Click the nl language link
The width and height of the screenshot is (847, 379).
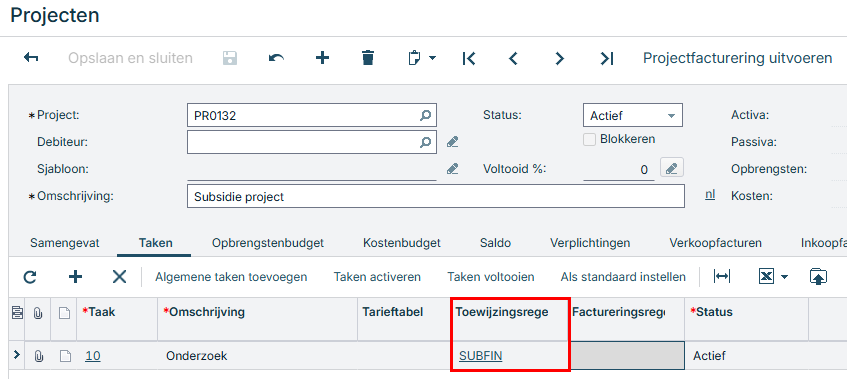click(710, 194)
